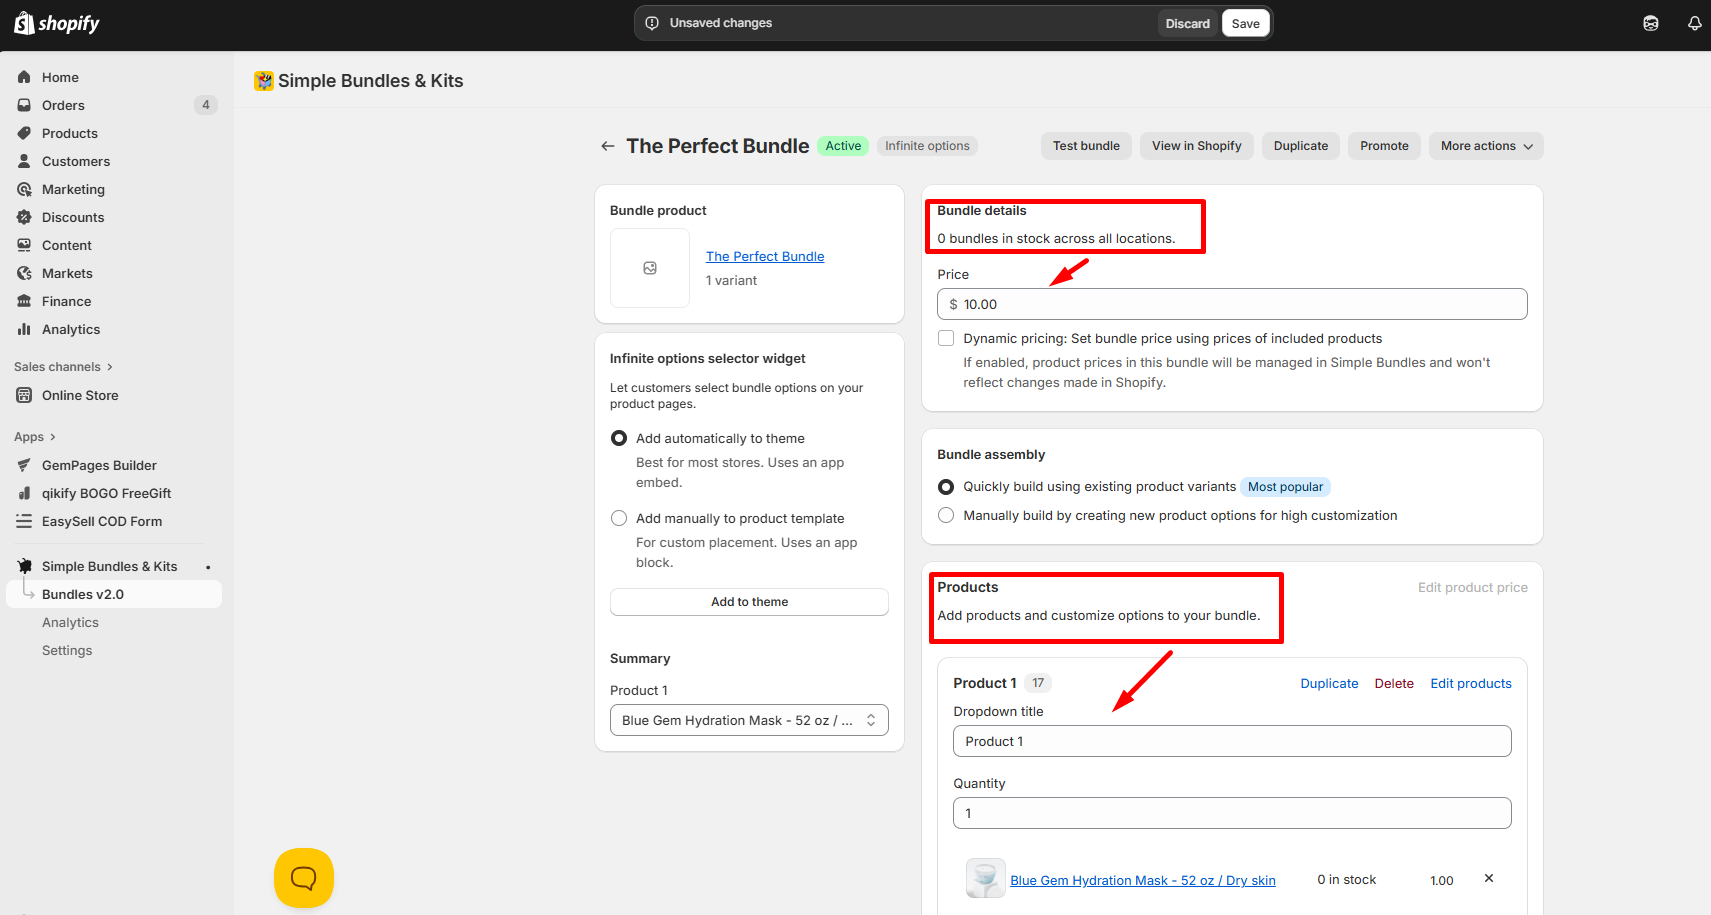Select Manually build by creating new product options

[x=946, y=515]
